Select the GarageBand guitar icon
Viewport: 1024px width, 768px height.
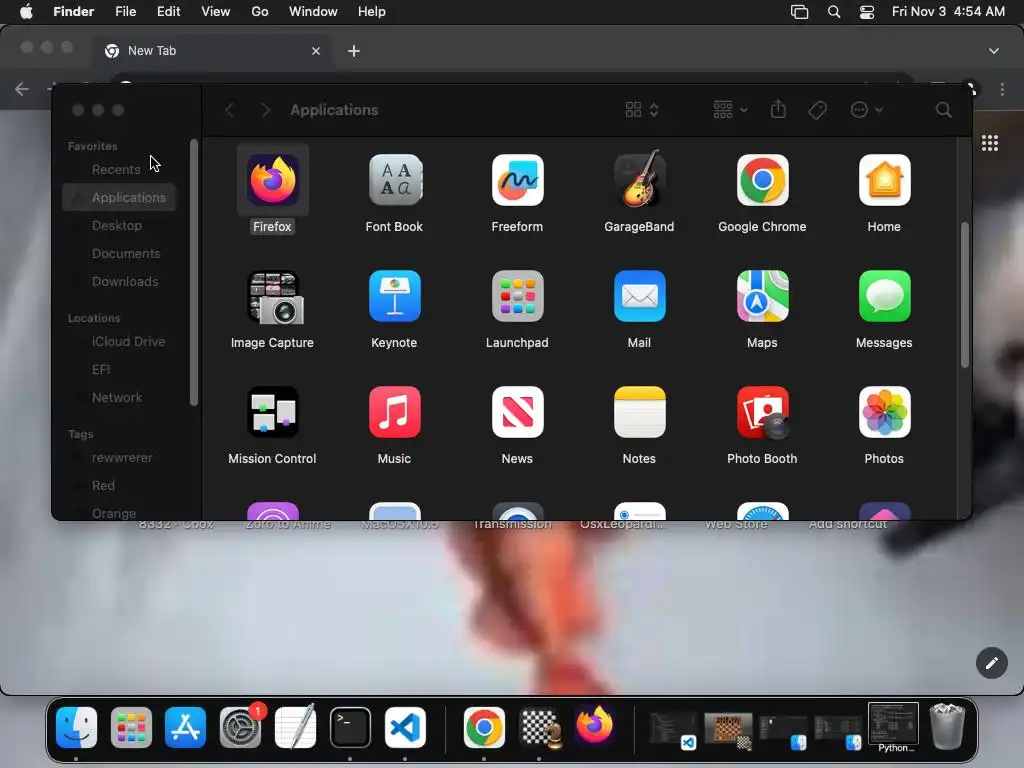coord(639,180)
